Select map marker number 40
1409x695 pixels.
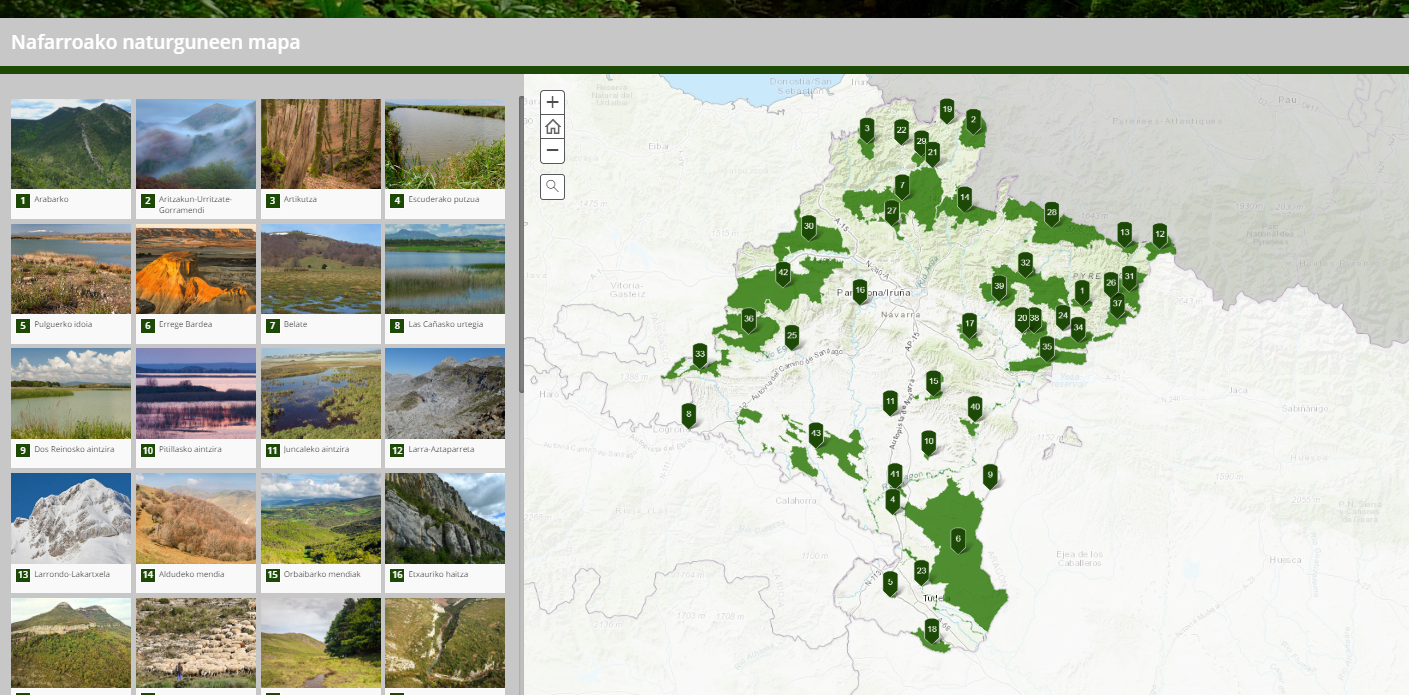[x=975, y=407]
